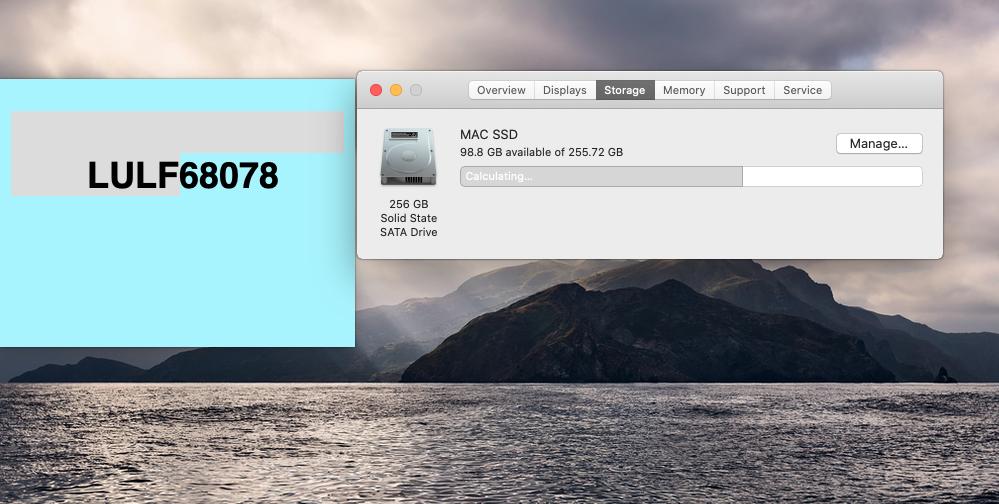This screenshot has width=999, height=504.
Task: Go to the Service tab
Action: pos(803,90)
